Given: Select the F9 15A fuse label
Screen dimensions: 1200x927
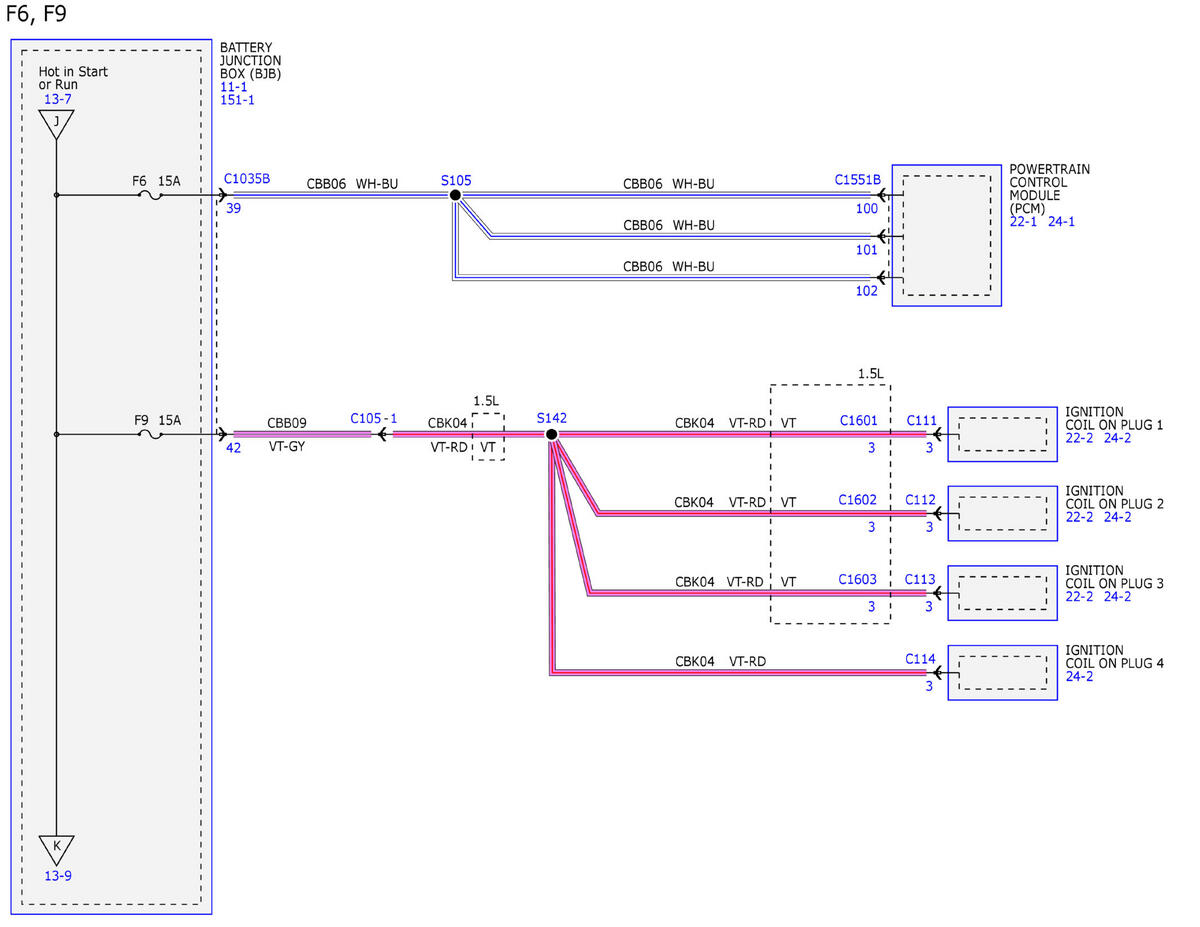Looking at the screenshot, I should pyautogui.click(x=157, y=420).
